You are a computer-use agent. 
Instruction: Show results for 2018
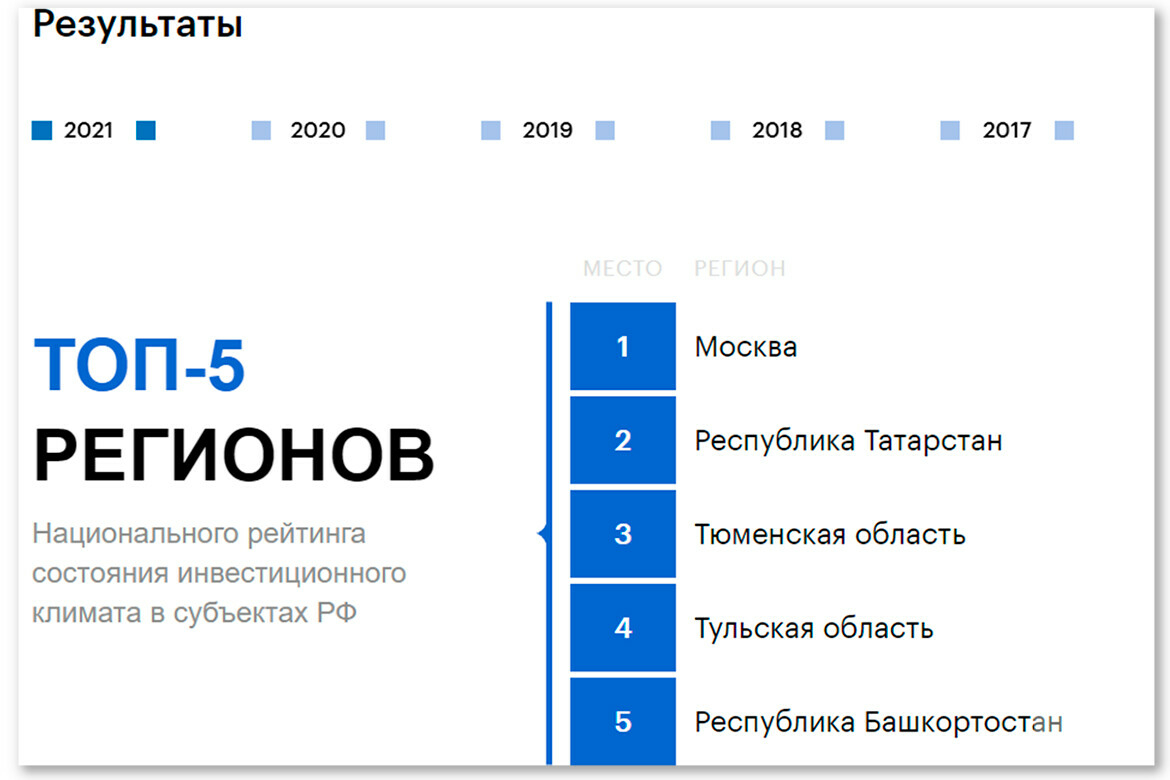[x=777, y=130]
